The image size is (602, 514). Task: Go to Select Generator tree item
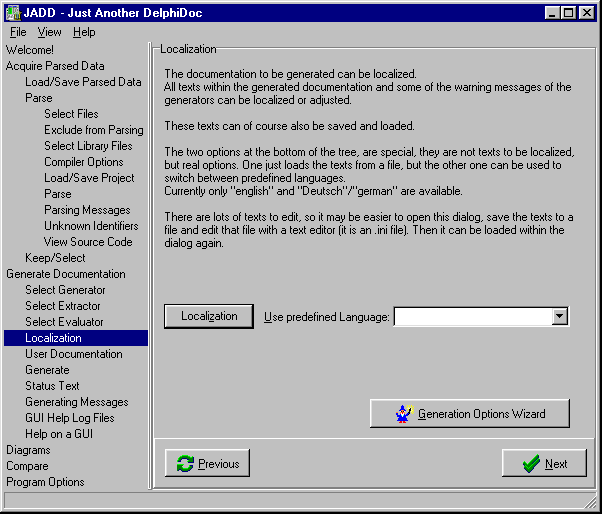pyautogui.click(x=65, y=290)
